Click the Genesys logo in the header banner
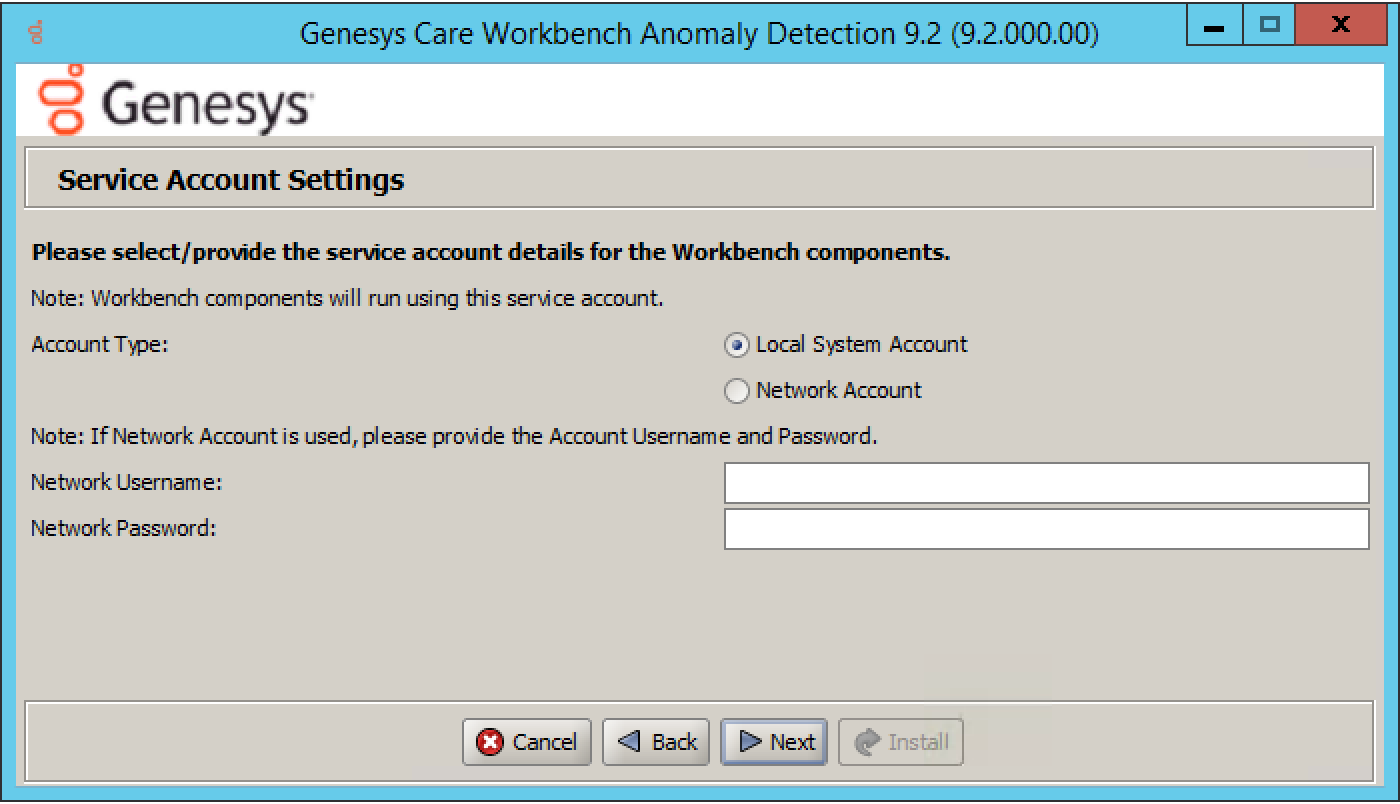The width and height of the screenshot is (1400, 804). click(x=175, y=101)
